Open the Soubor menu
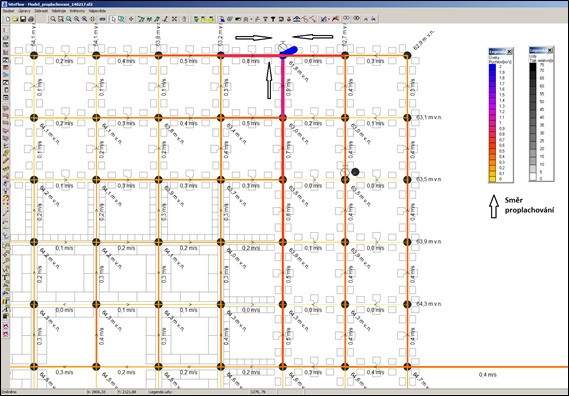Screen dimensions: 569x396 [8, 11]
